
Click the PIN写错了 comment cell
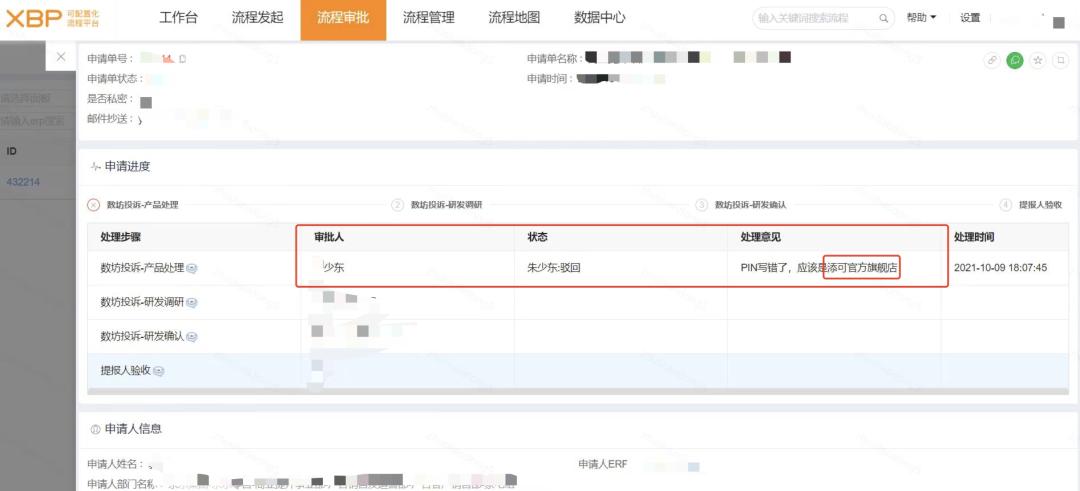point(818,268)
